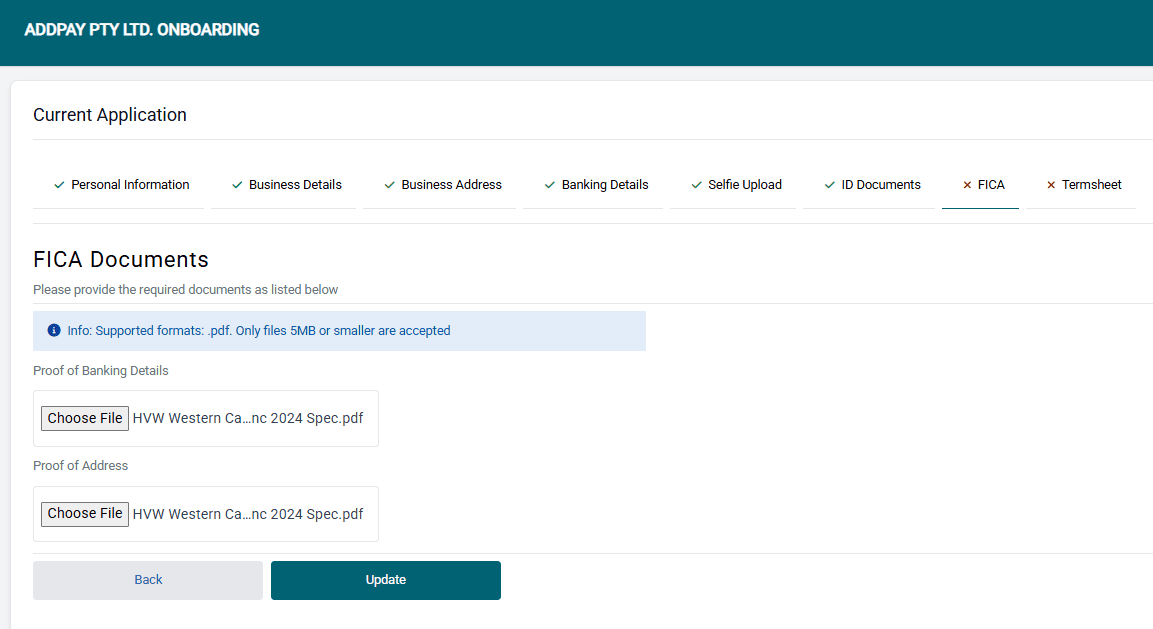Click the checkmark icon beside Banking Details
This screenshot has width=1153, height=629.
click(550, 185)
